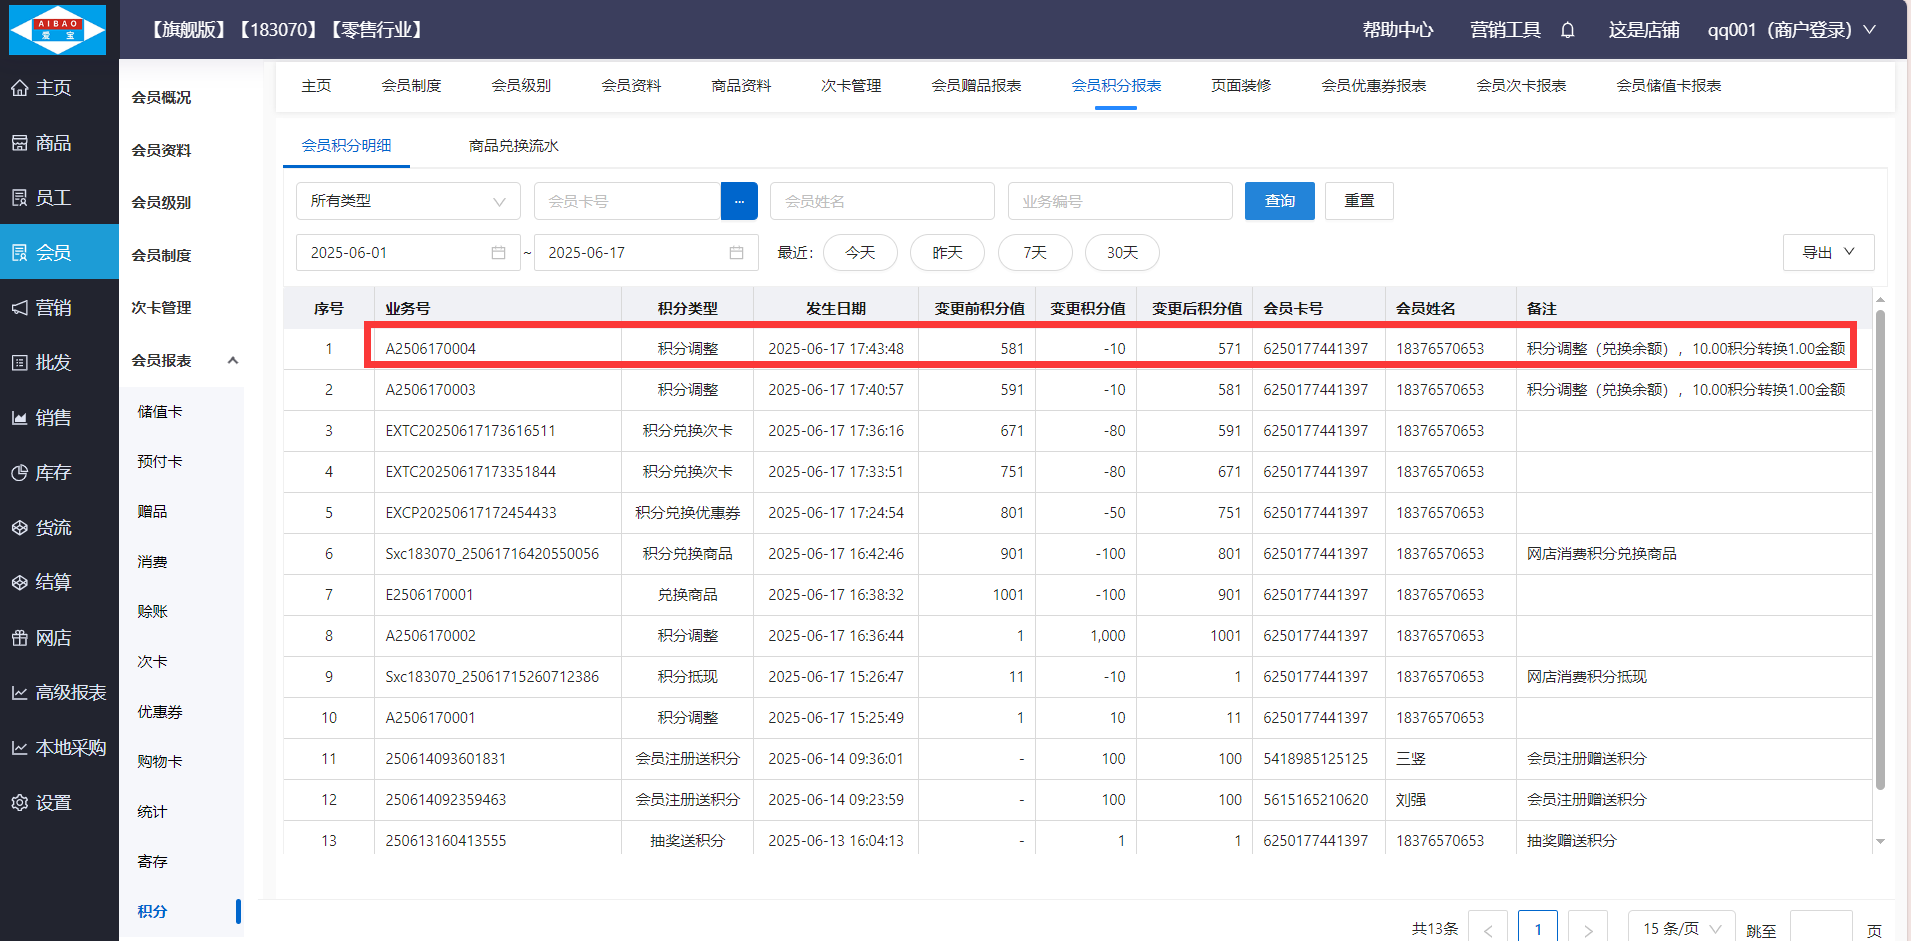Filter by 今天
The image size is (1911, 941).
[860, 253]
